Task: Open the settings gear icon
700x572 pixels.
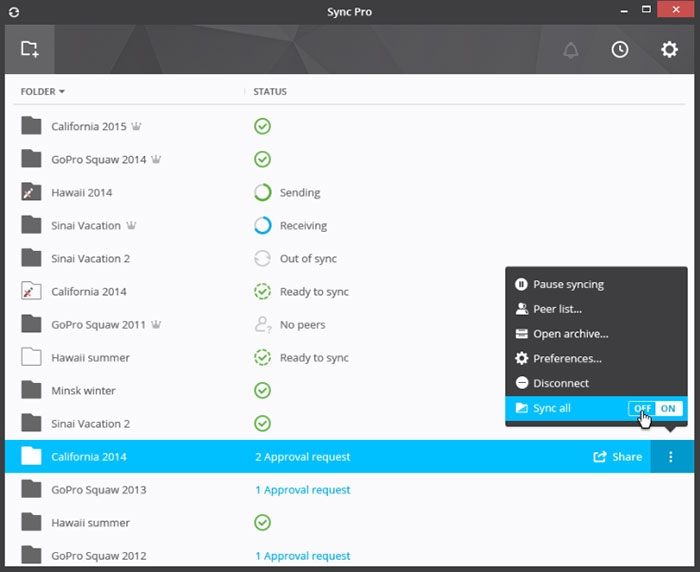Action: click(669, 50)
